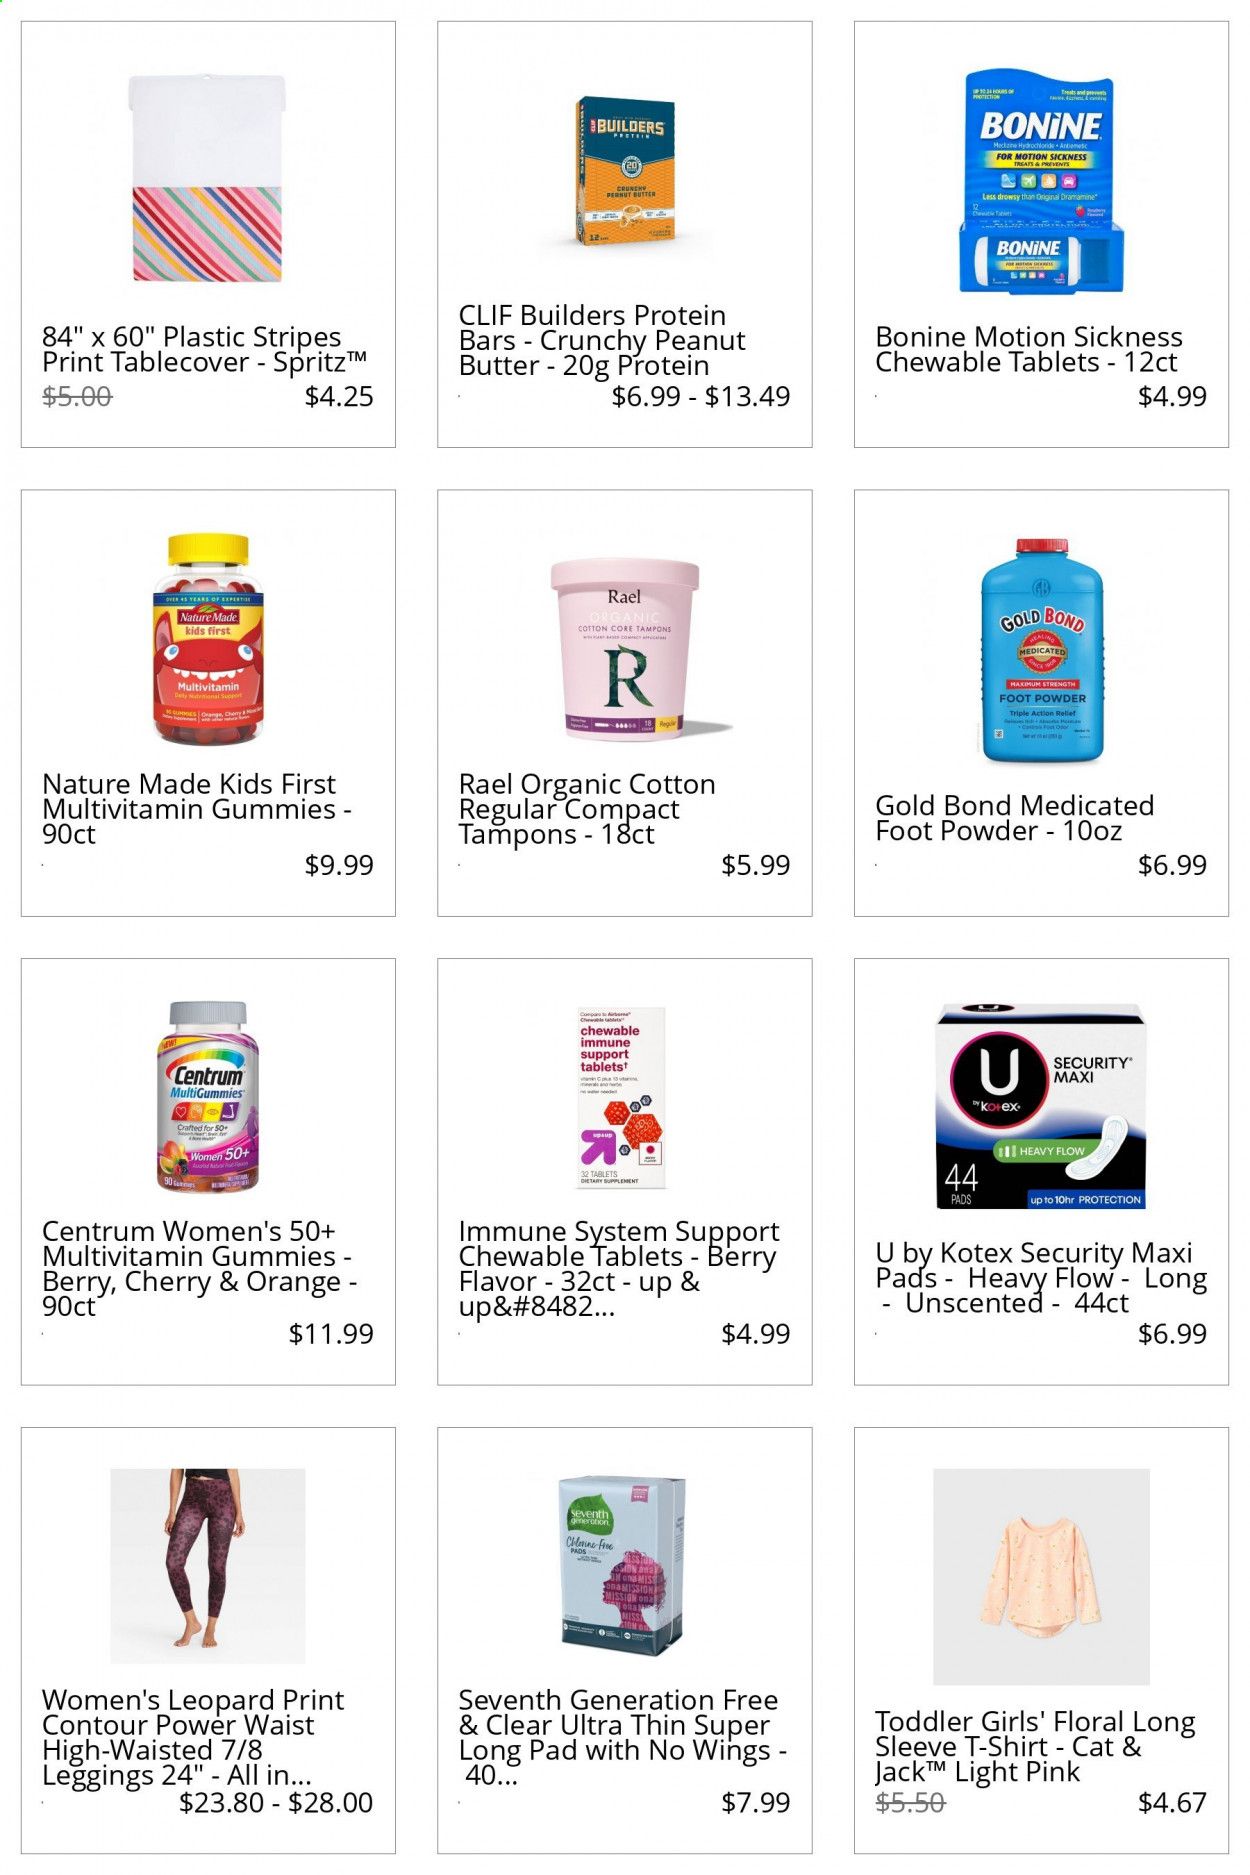The width and height of the screenshot is (1250, 1875).
Task: Open the Centrum Women's 50+ gummies image
Action: tap(208, 1096)
